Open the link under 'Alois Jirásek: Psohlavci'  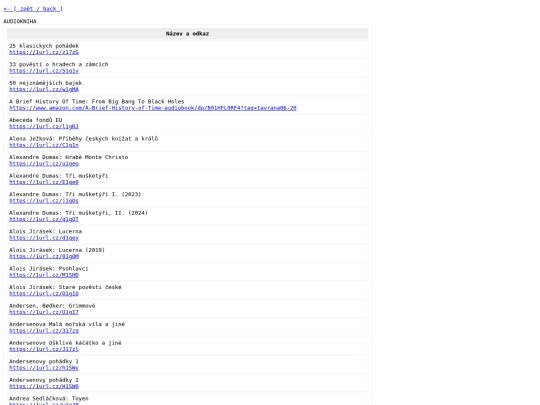[44, 275]
